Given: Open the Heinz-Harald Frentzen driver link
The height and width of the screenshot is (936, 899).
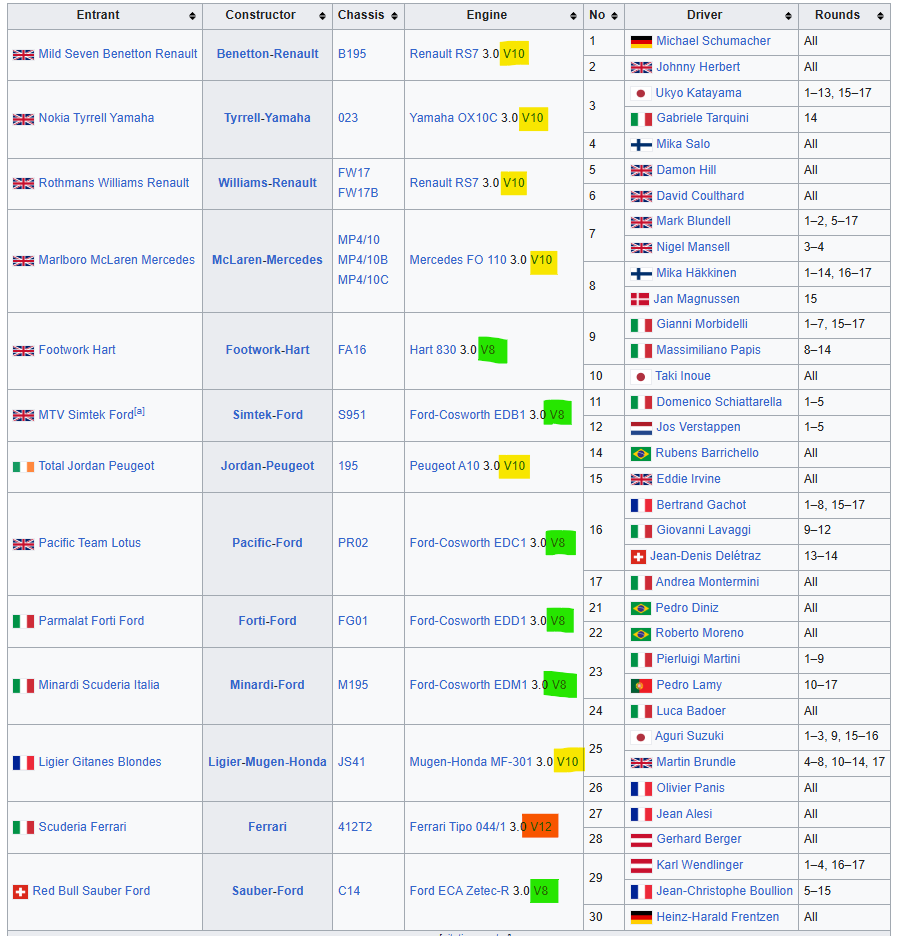Looking at the screenshot, I should [x=718, y=917].
